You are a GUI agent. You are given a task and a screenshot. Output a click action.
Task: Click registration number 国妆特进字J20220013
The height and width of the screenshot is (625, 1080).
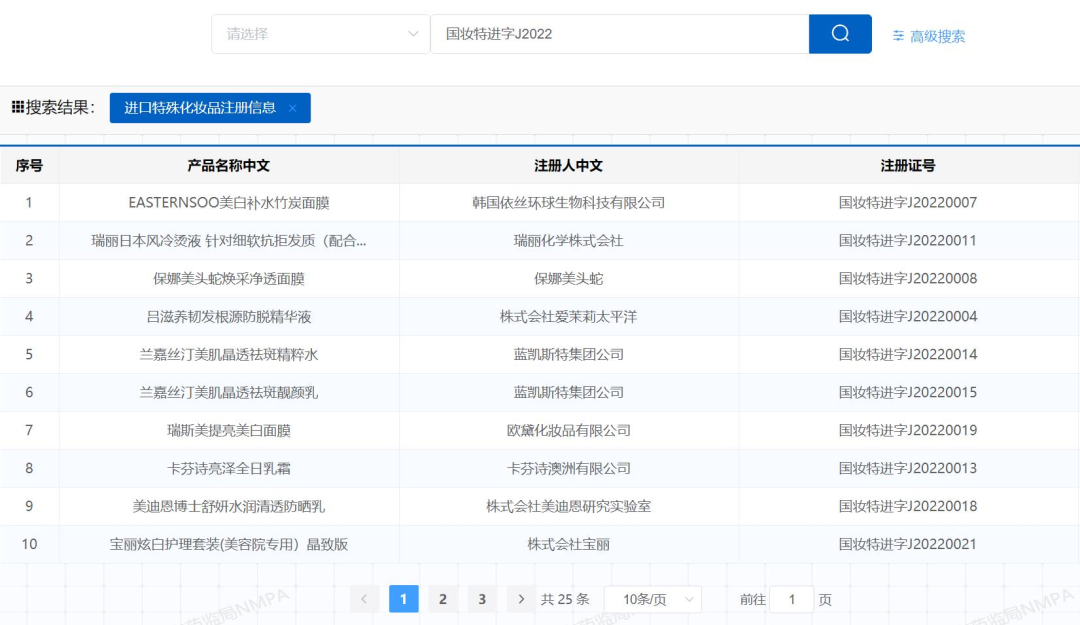[908, 468]
